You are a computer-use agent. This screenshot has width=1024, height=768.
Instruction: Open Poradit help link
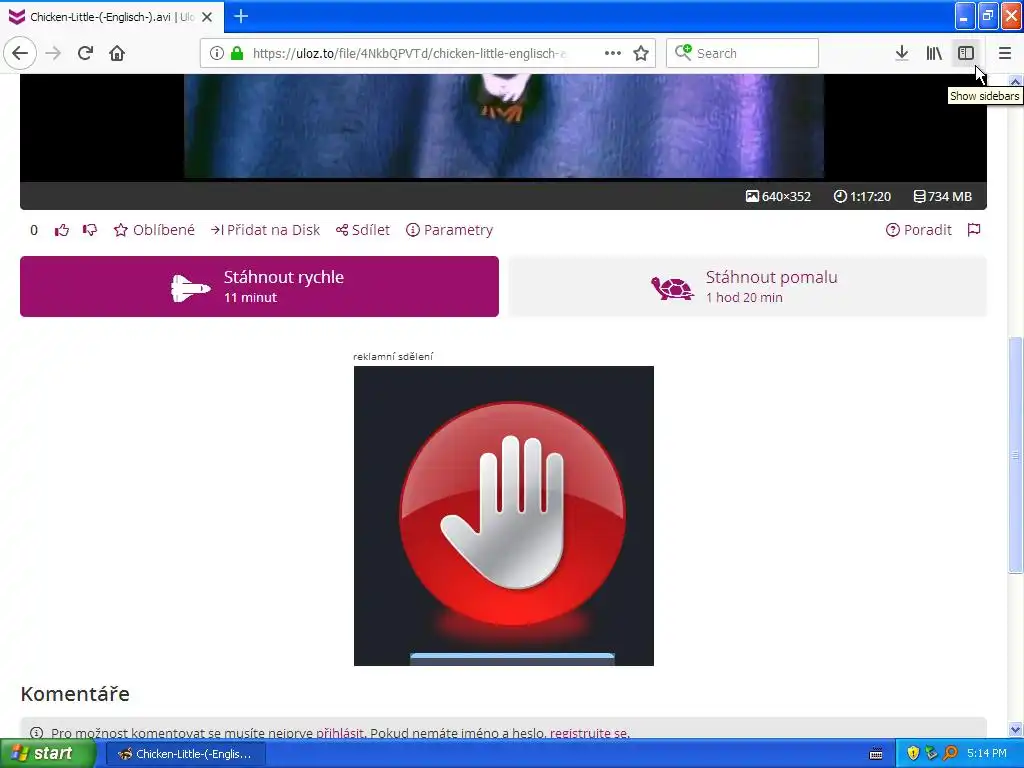919,230
